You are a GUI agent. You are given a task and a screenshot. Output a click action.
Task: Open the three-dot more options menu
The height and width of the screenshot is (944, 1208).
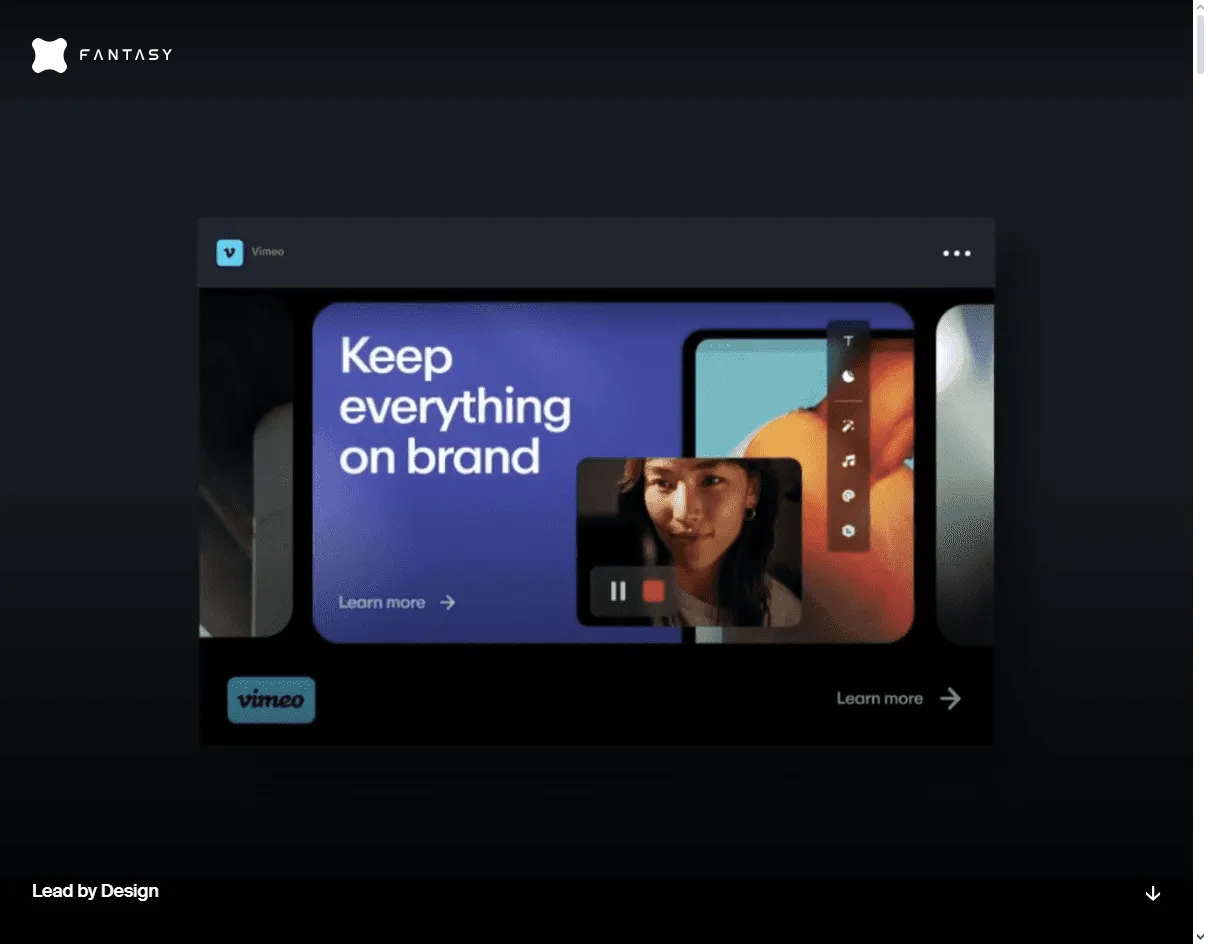[x=957, y=253]
